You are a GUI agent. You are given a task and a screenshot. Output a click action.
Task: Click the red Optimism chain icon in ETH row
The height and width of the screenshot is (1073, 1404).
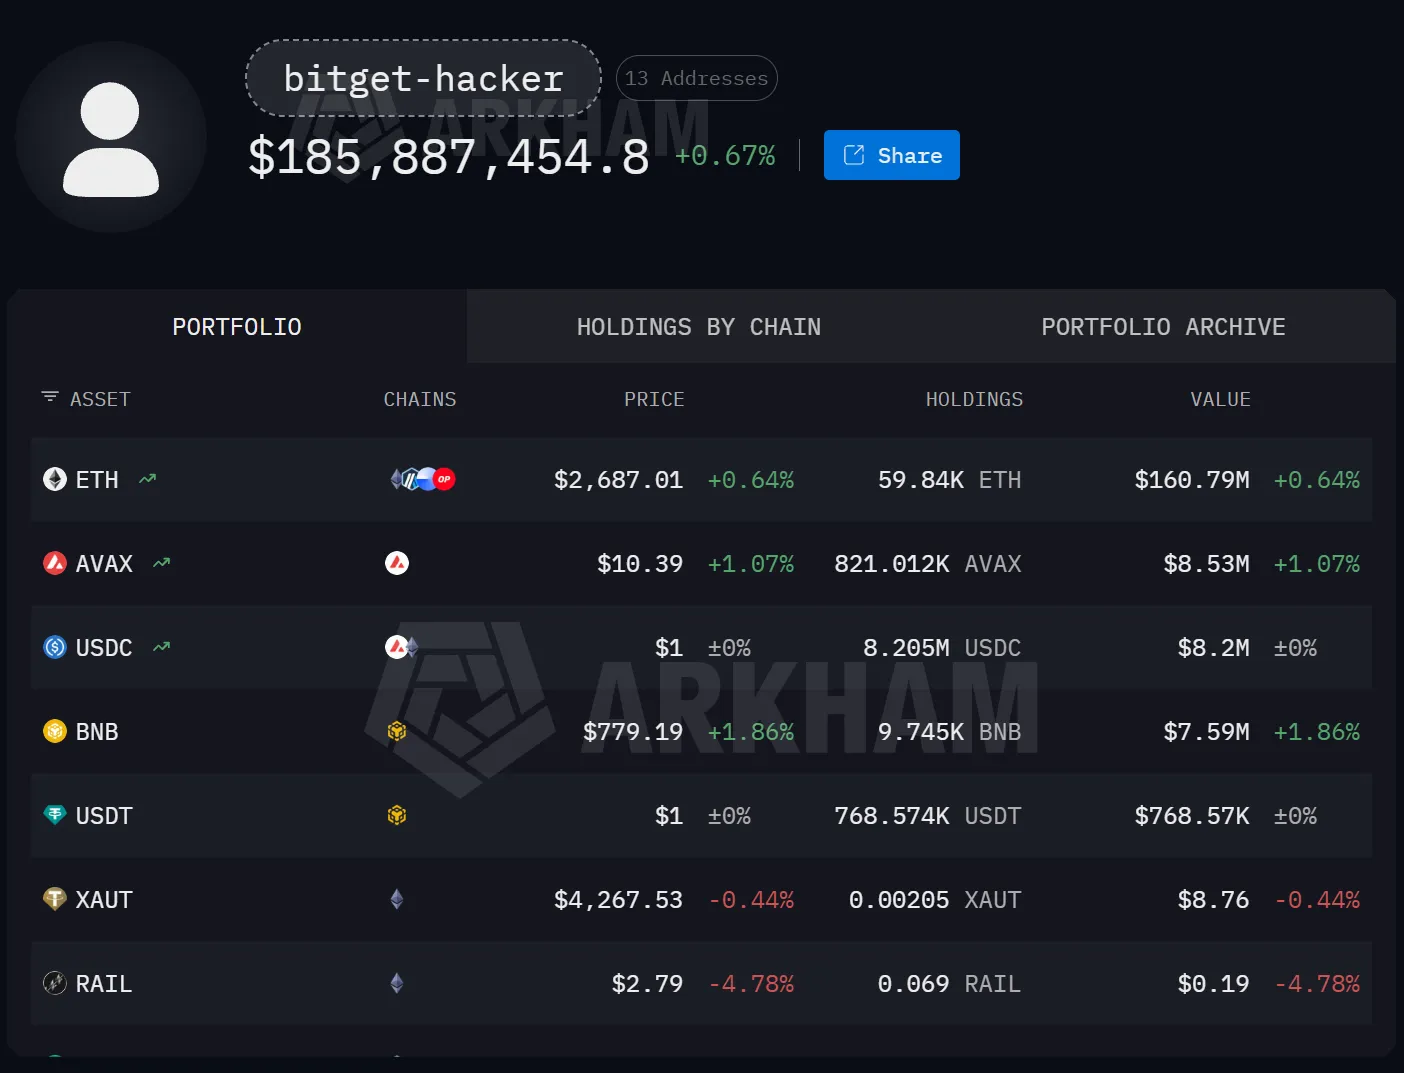(444, 480)
